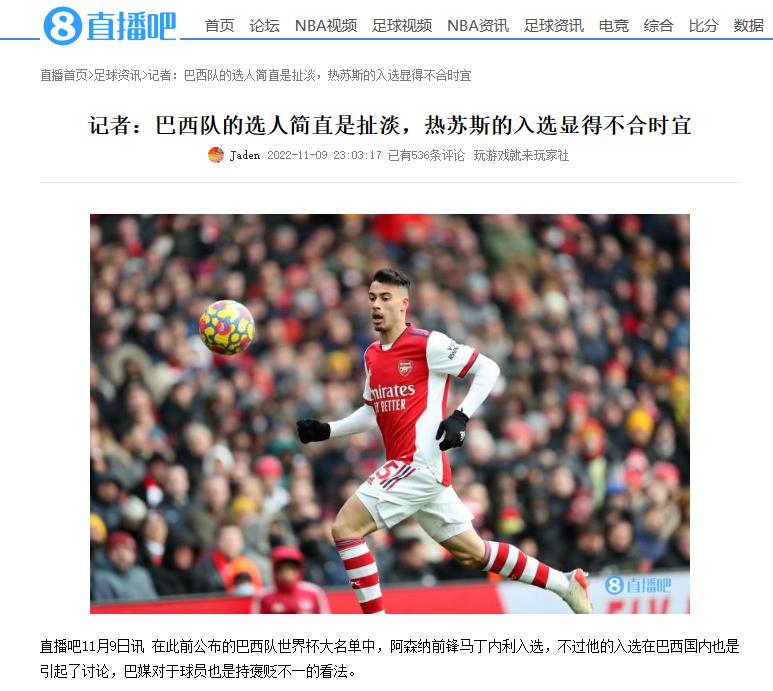Screen dimensions: 773x691
Task: Open the 论坛 menu item
Action: point(264,26)
